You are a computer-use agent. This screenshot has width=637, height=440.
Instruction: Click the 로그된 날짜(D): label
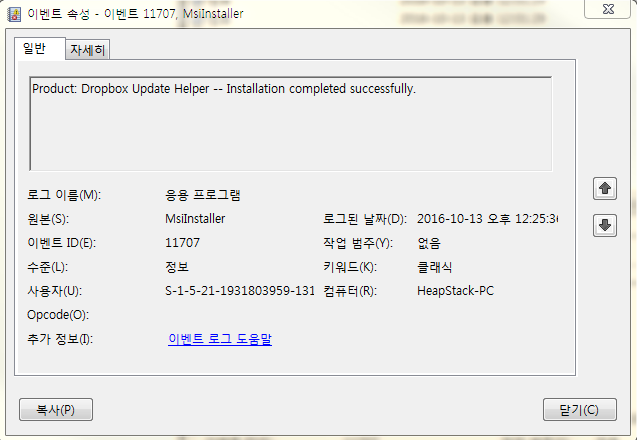[365, 219]
